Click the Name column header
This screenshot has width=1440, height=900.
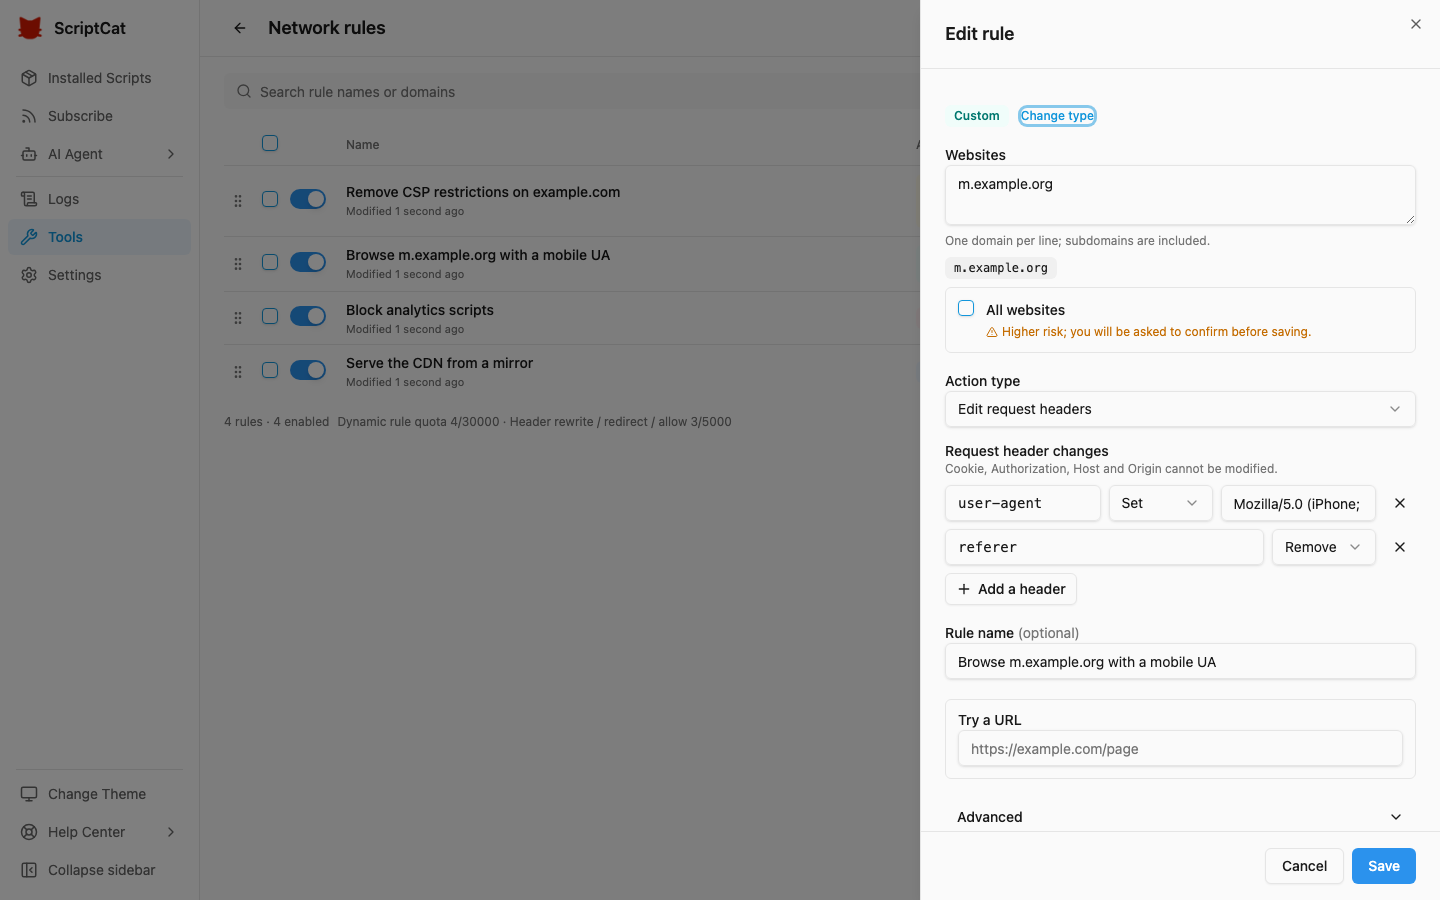pos(362,145)
